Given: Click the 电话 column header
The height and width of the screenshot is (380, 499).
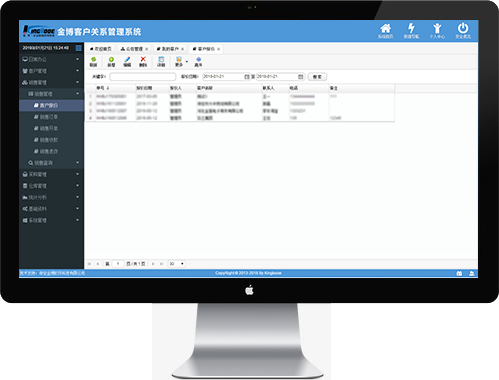Looking at the screenshot, I should point(309,88).
